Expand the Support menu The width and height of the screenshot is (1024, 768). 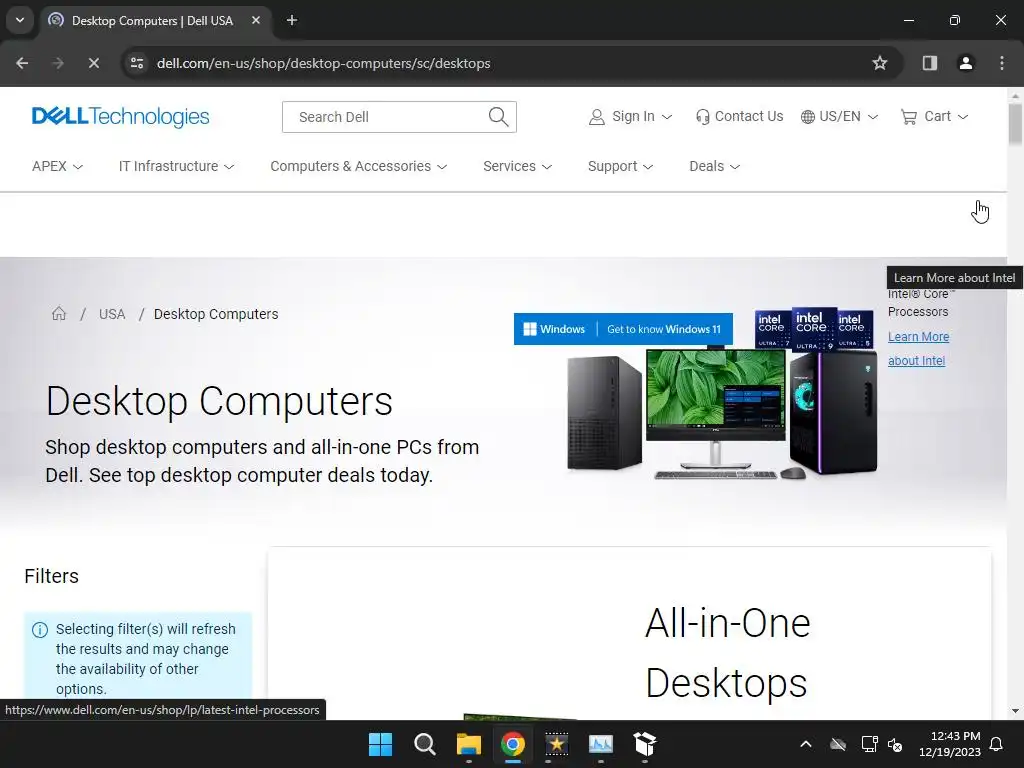pos(620,166)
